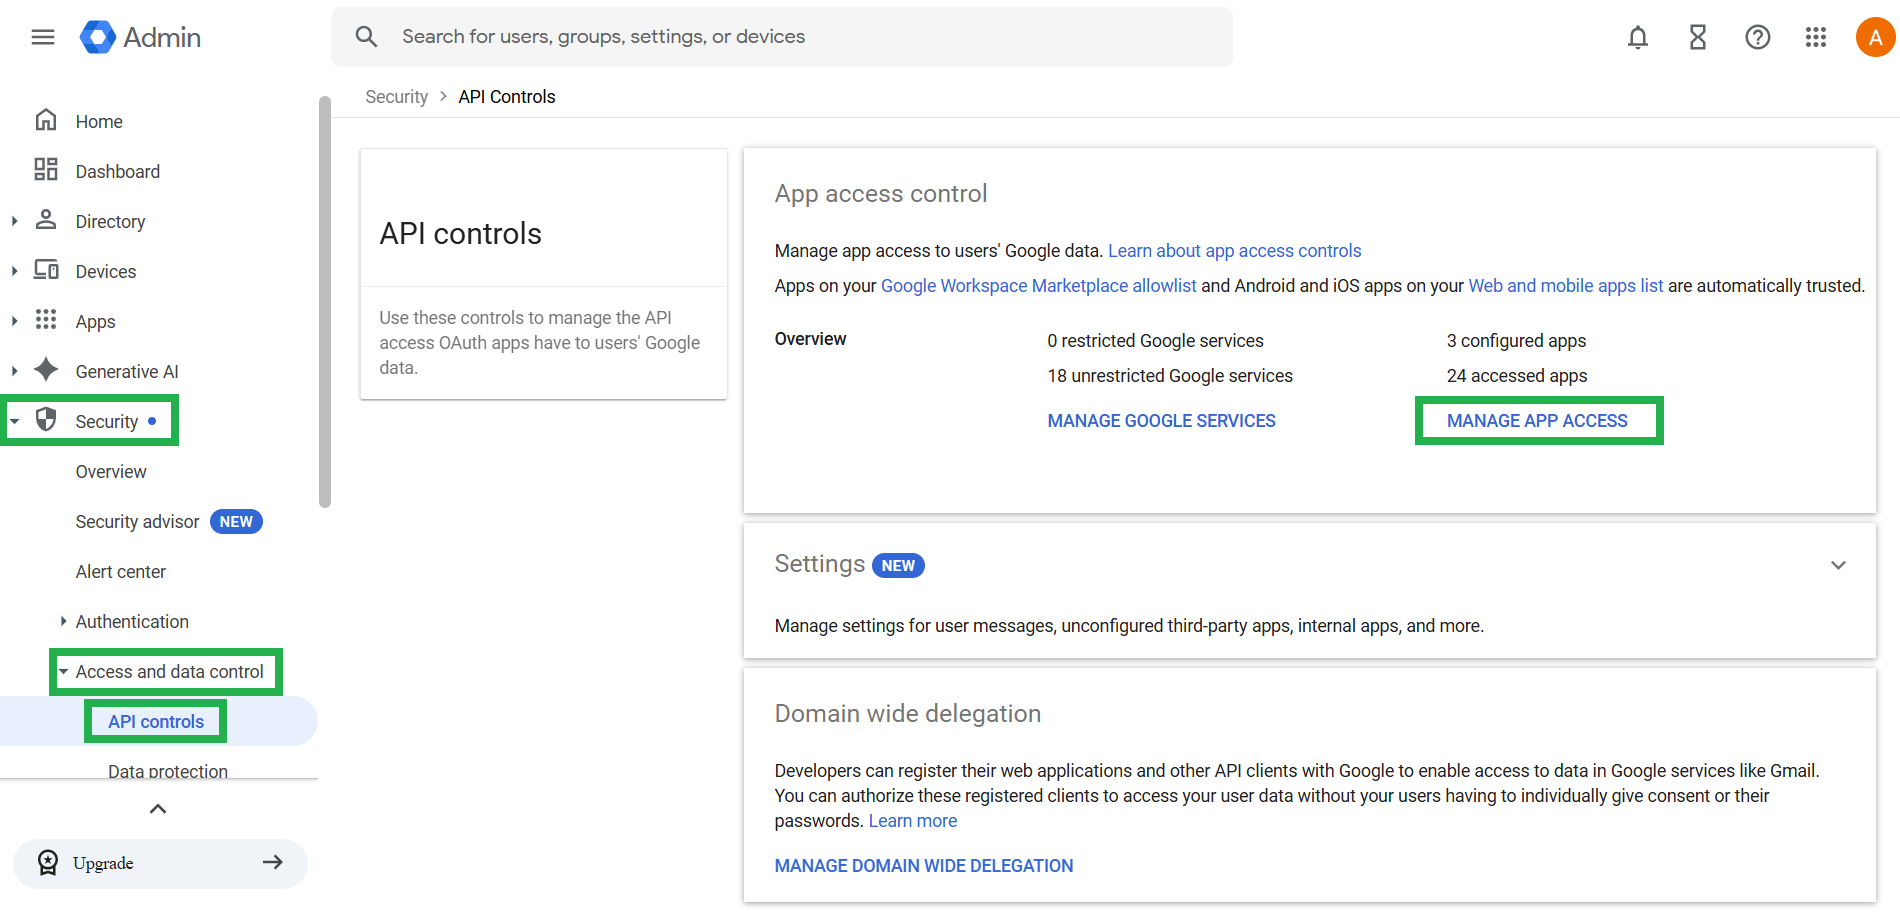The image size is (1900, 915).
Task: Open Dashboard from sidebar
Action: point(118,172)
